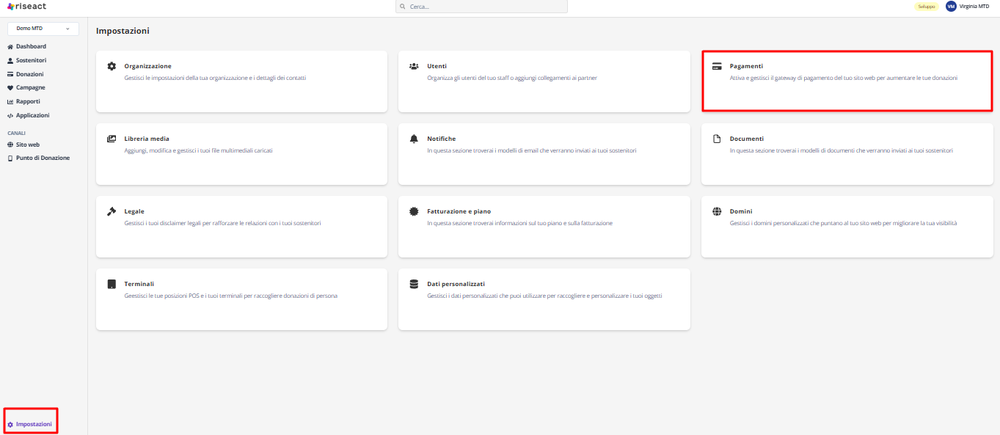Click the Documenti file icon
1000x435 pixels.
(x=717, y=139)
